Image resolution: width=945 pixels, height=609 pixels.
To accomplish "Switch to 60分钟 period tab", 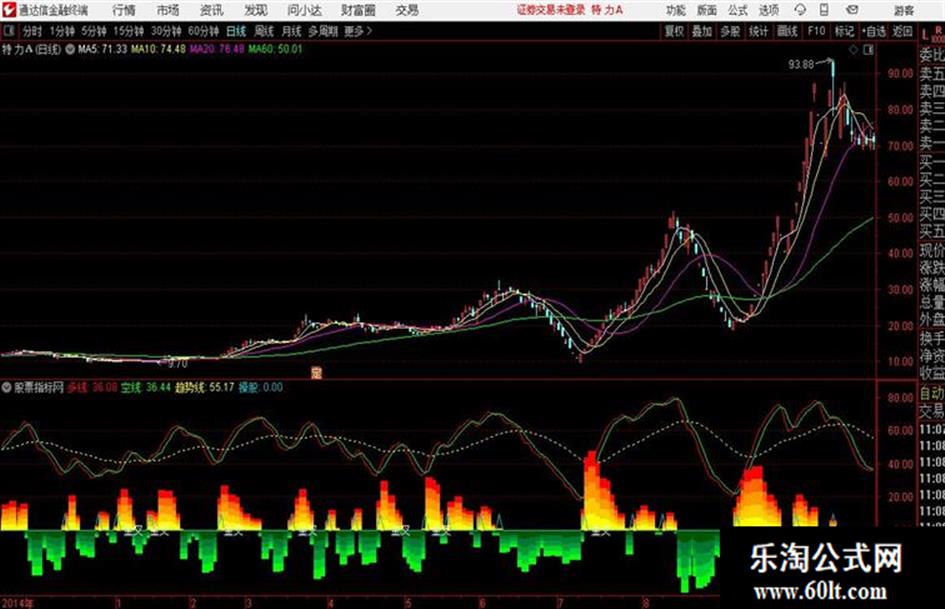I will tap(204, 31).
